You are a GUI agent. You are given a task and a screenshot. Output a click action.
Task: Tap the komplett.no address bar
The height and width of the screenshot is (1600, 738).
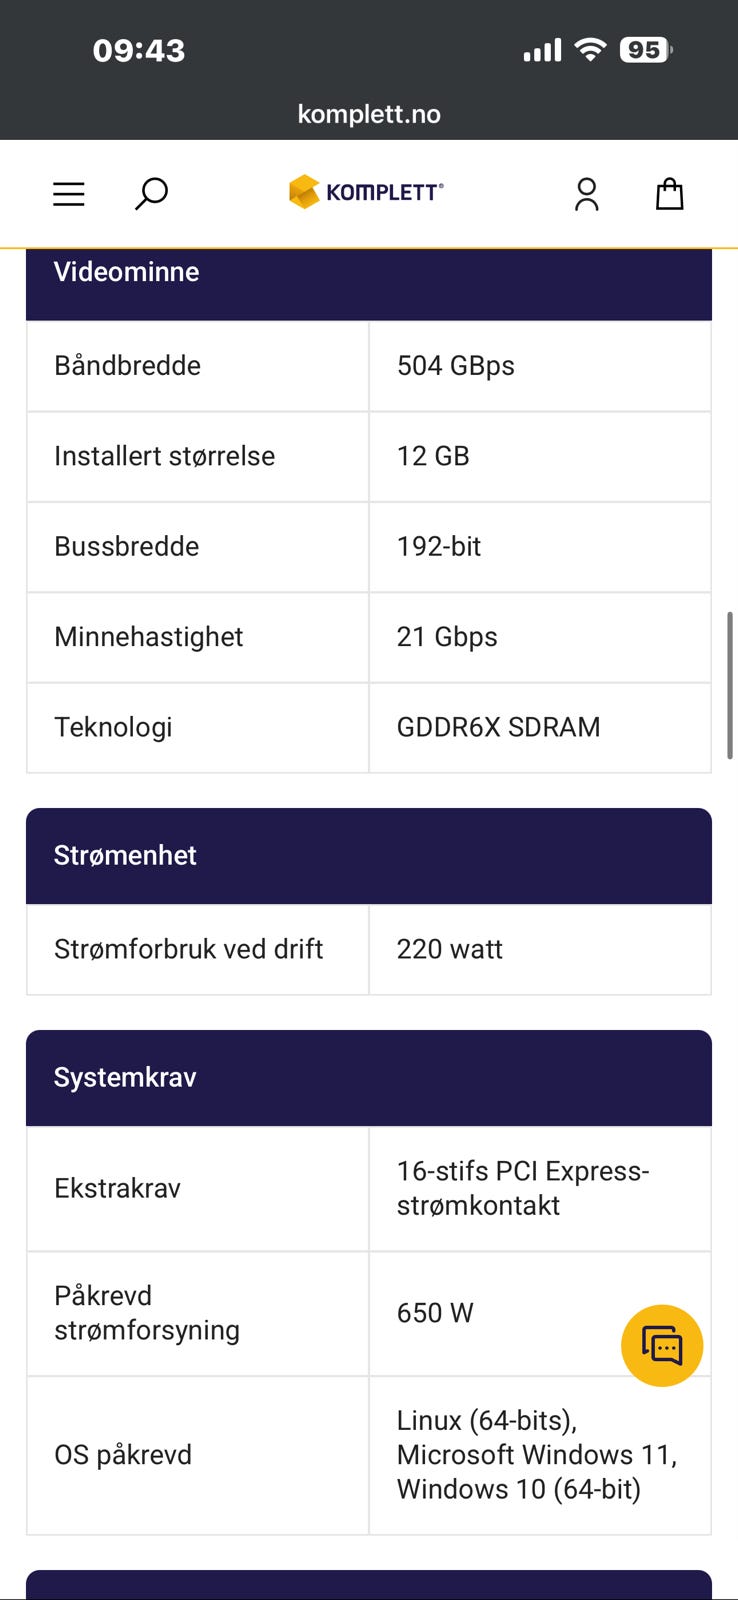[369, 114]
